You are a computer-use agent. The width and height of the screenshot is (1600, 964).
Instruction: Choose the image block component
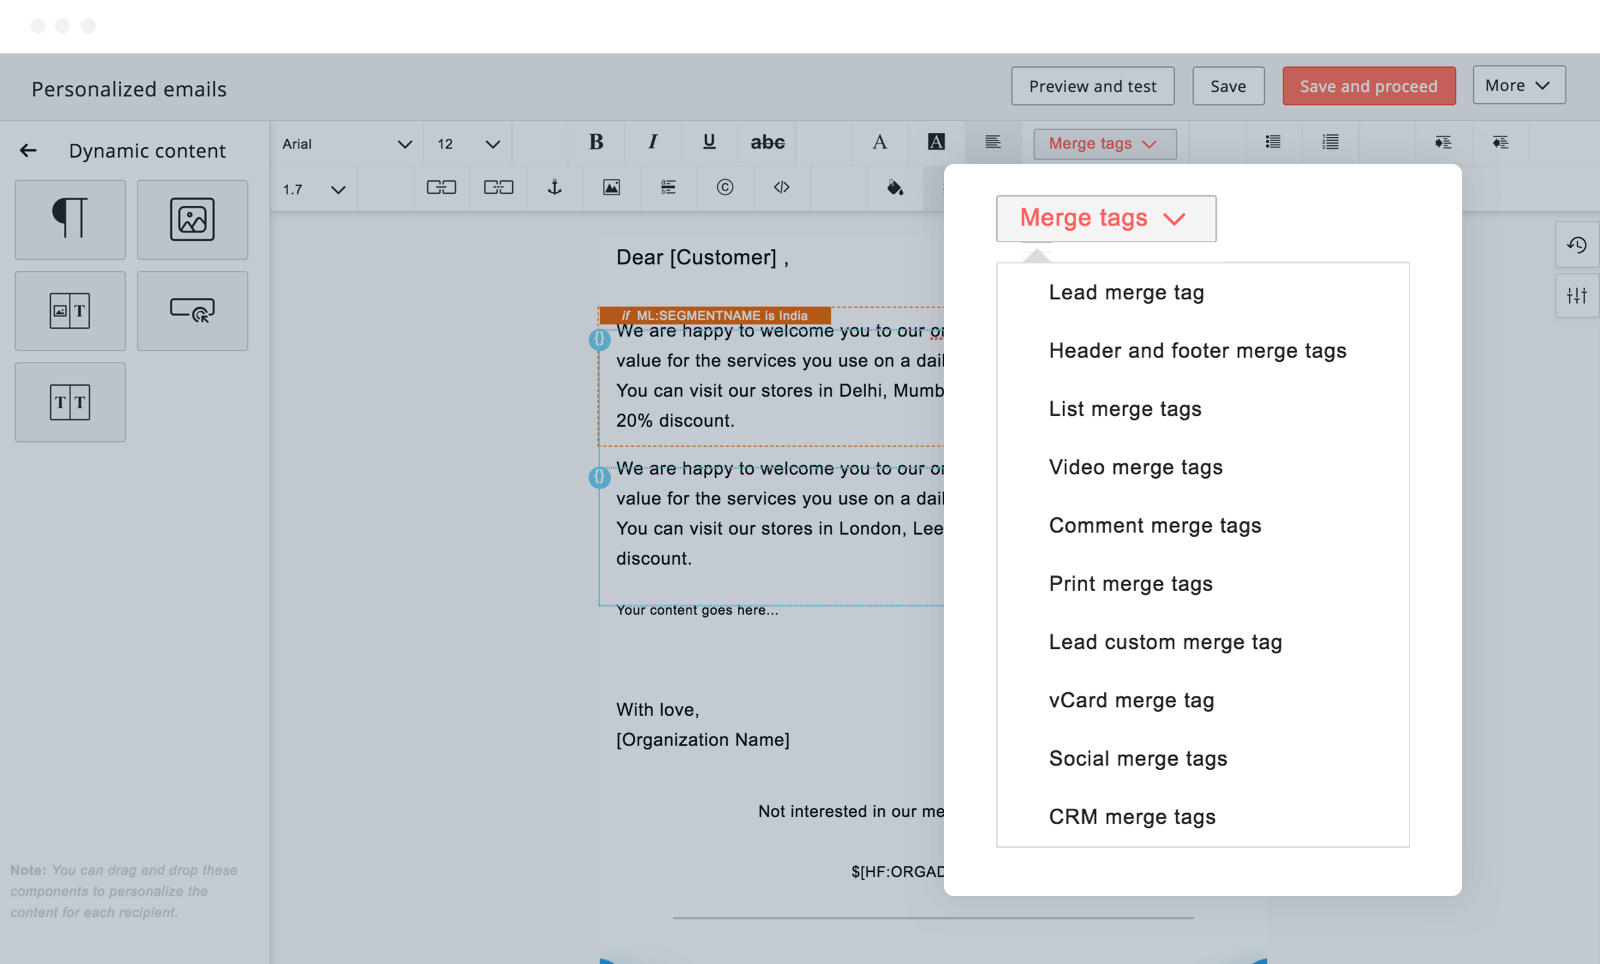coord(192,219)
